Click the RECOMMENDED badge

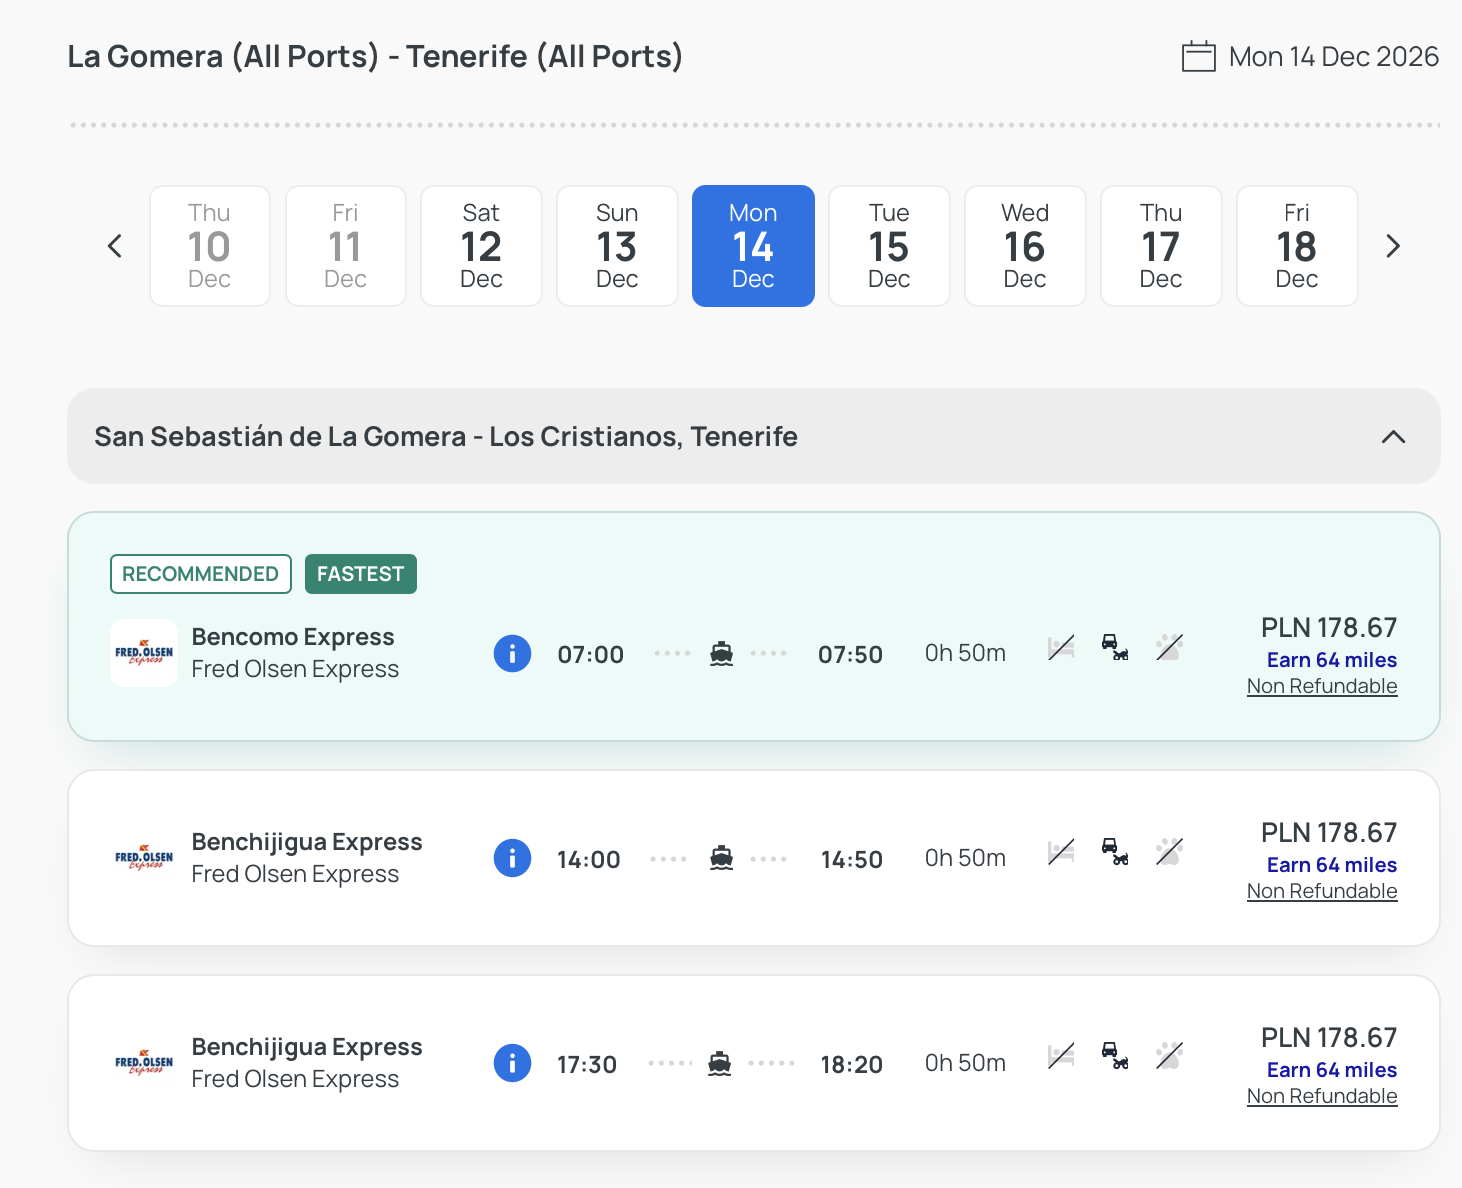[x=200, y=574]
